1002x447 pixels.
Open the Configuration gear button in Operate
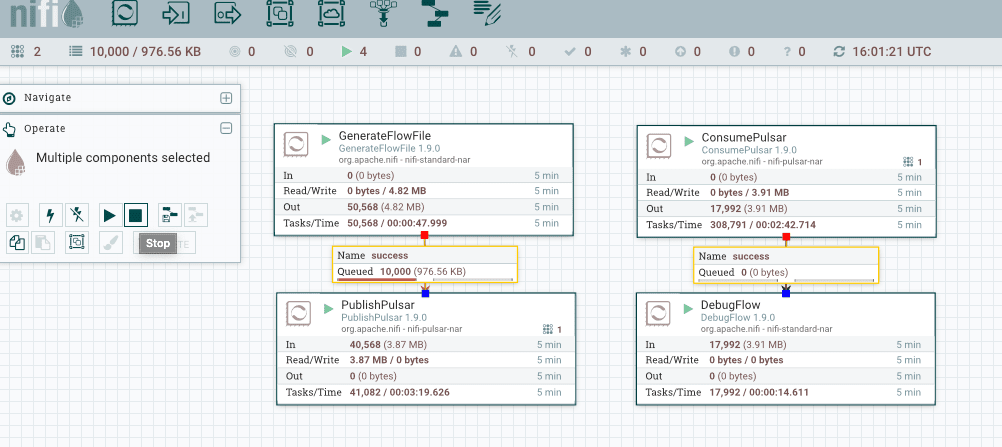pyautogui.click(x=17, y=216)
